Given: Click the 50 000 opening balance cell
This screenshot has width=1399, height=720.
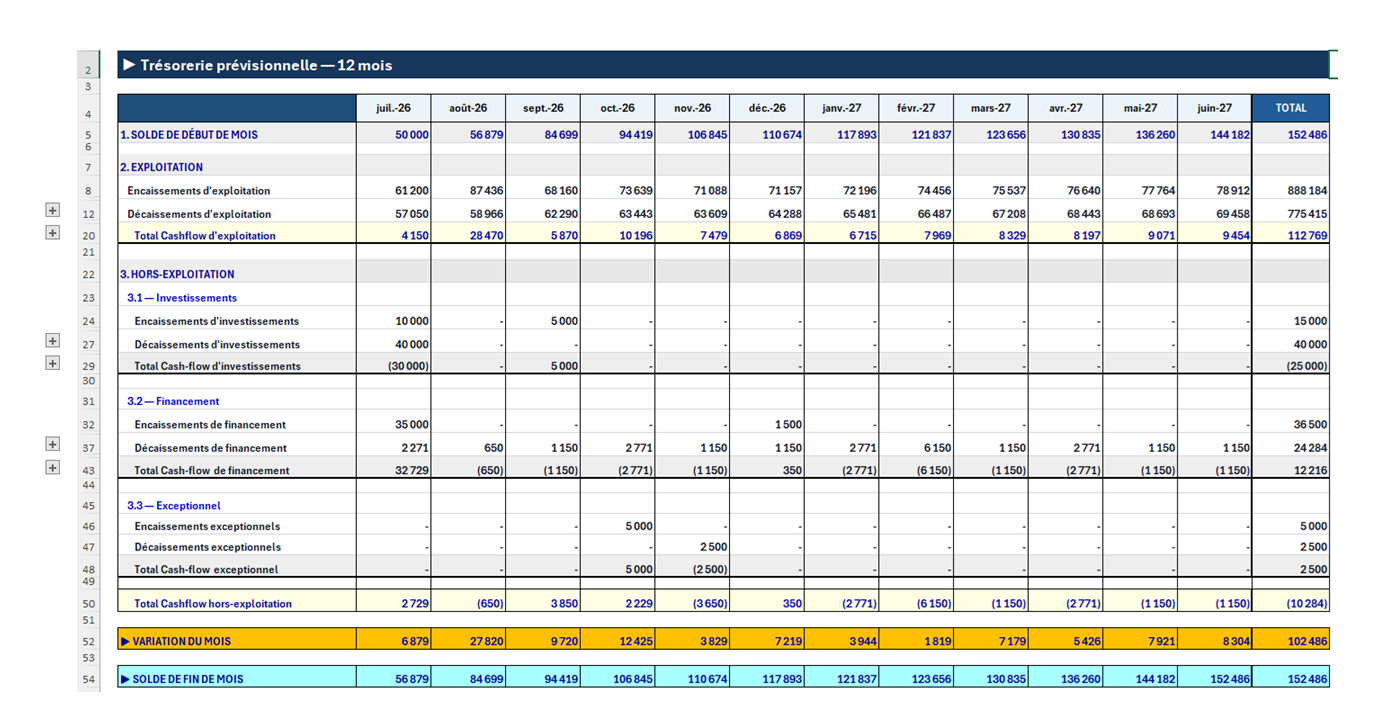Looking at the screenshot, I should pos(394,134).
